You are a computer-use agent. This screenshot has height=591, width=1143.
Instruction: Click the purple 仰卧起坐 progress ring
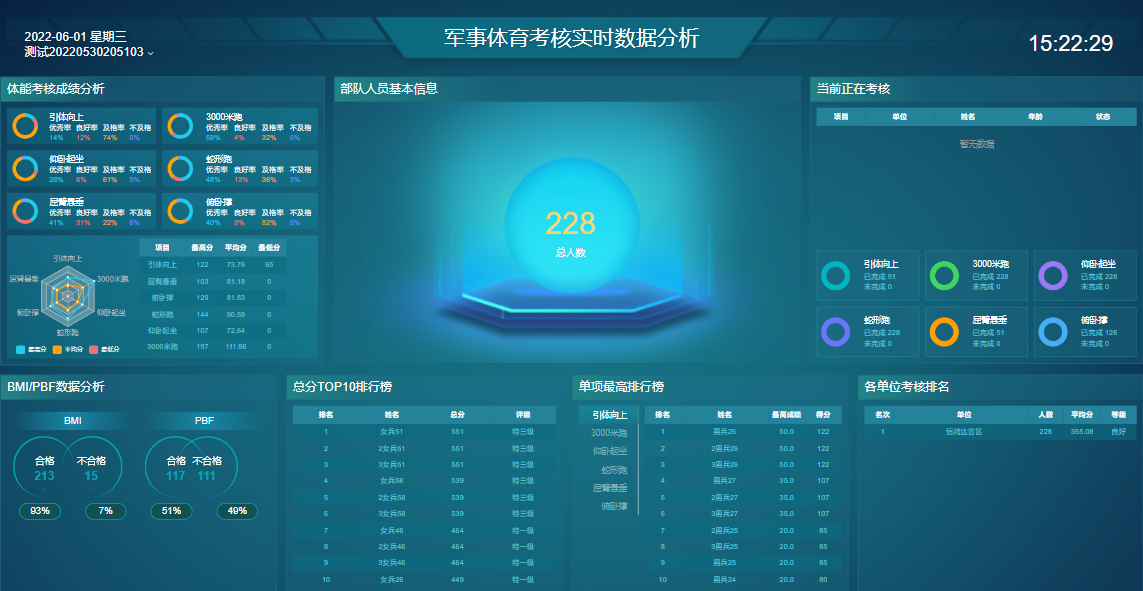click(1052, 275)
